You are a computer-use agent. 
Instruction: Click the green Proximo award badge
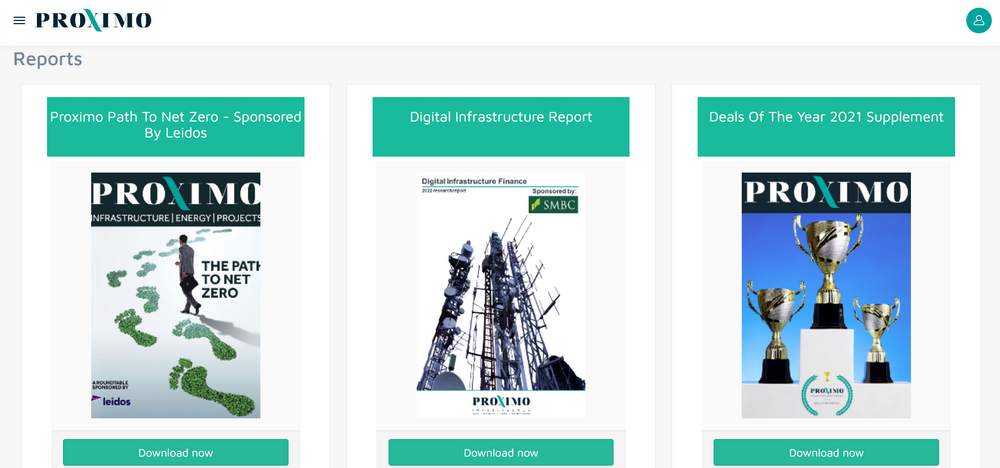(825, 392)
